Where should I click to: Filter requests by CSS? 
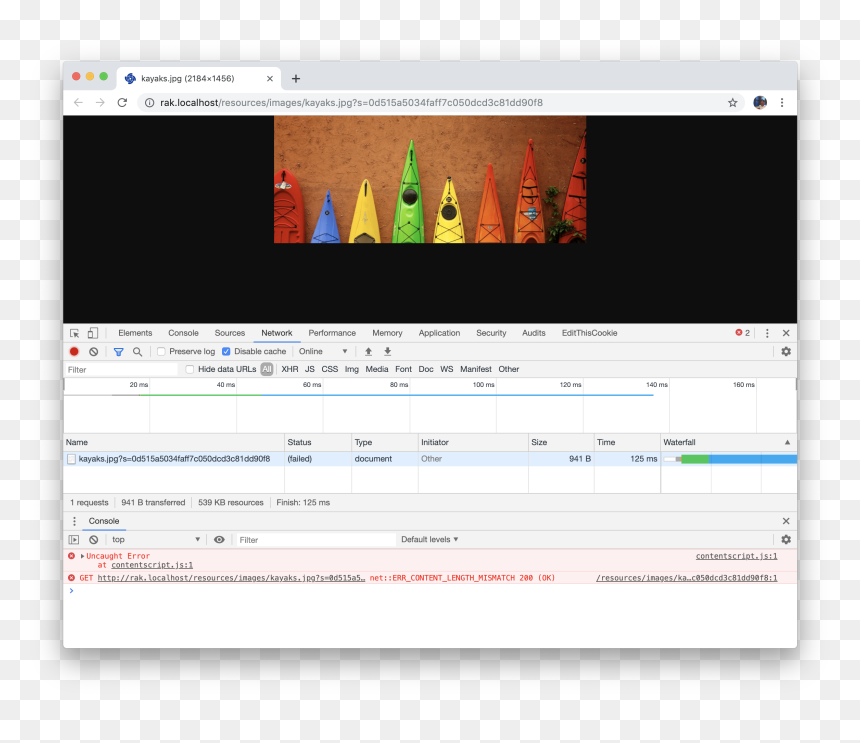point(330,369)
